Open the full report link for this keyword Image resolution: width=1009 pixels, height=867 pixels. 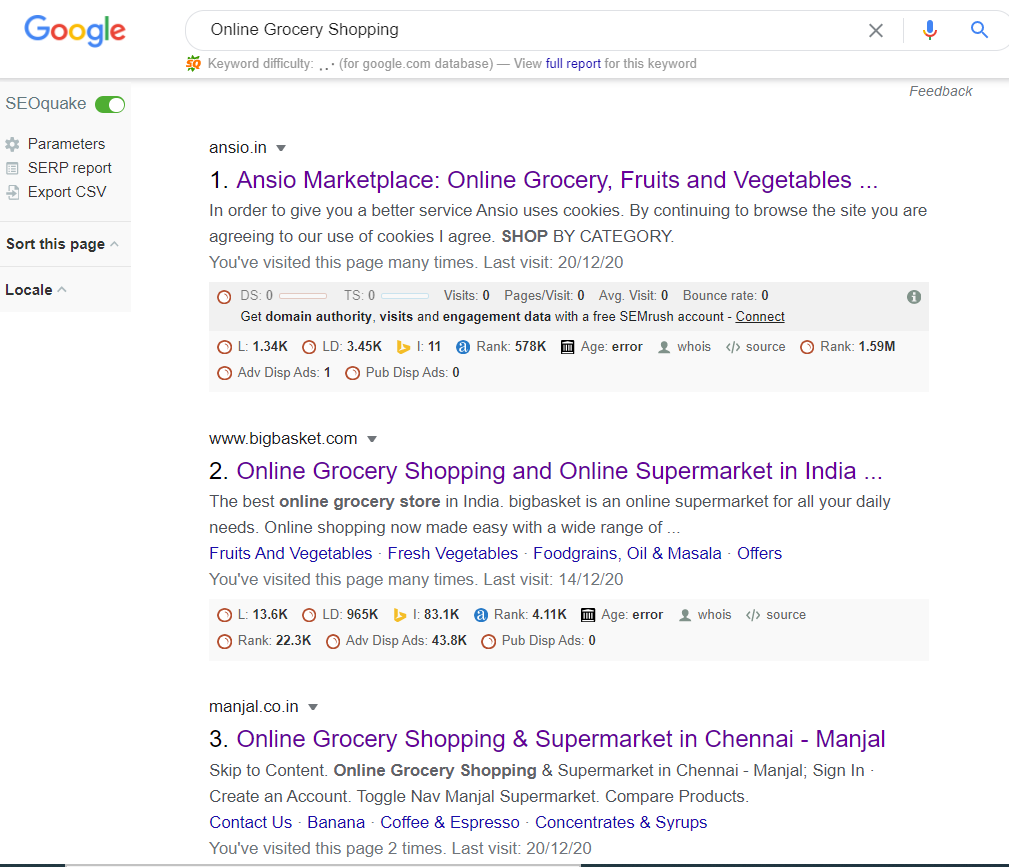[573, 64]
